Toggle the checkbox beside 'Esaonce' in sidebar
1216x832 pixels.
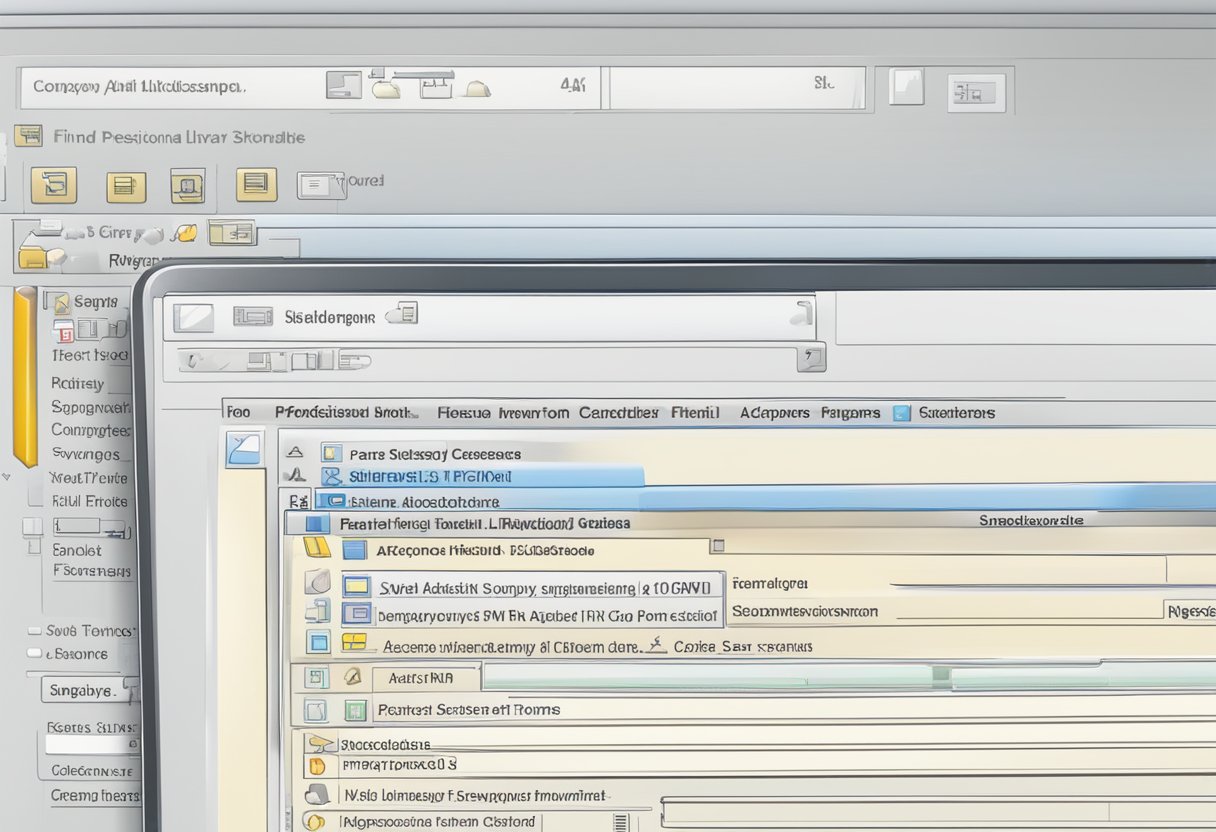click(35, 654)
